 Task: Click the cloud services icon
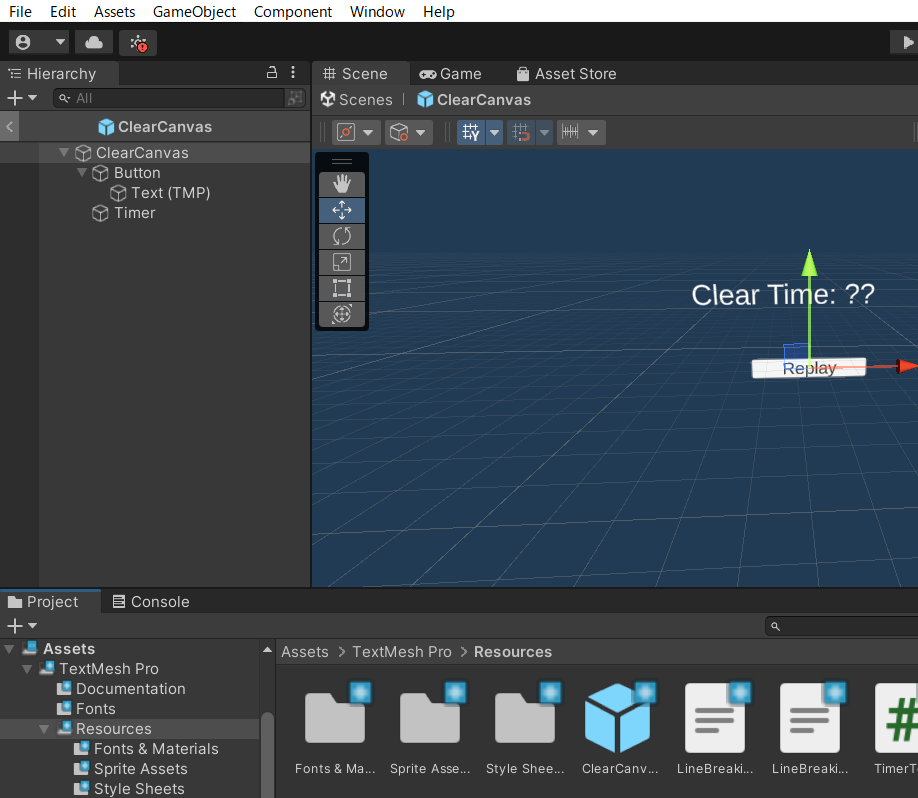[x=93, y=42]
